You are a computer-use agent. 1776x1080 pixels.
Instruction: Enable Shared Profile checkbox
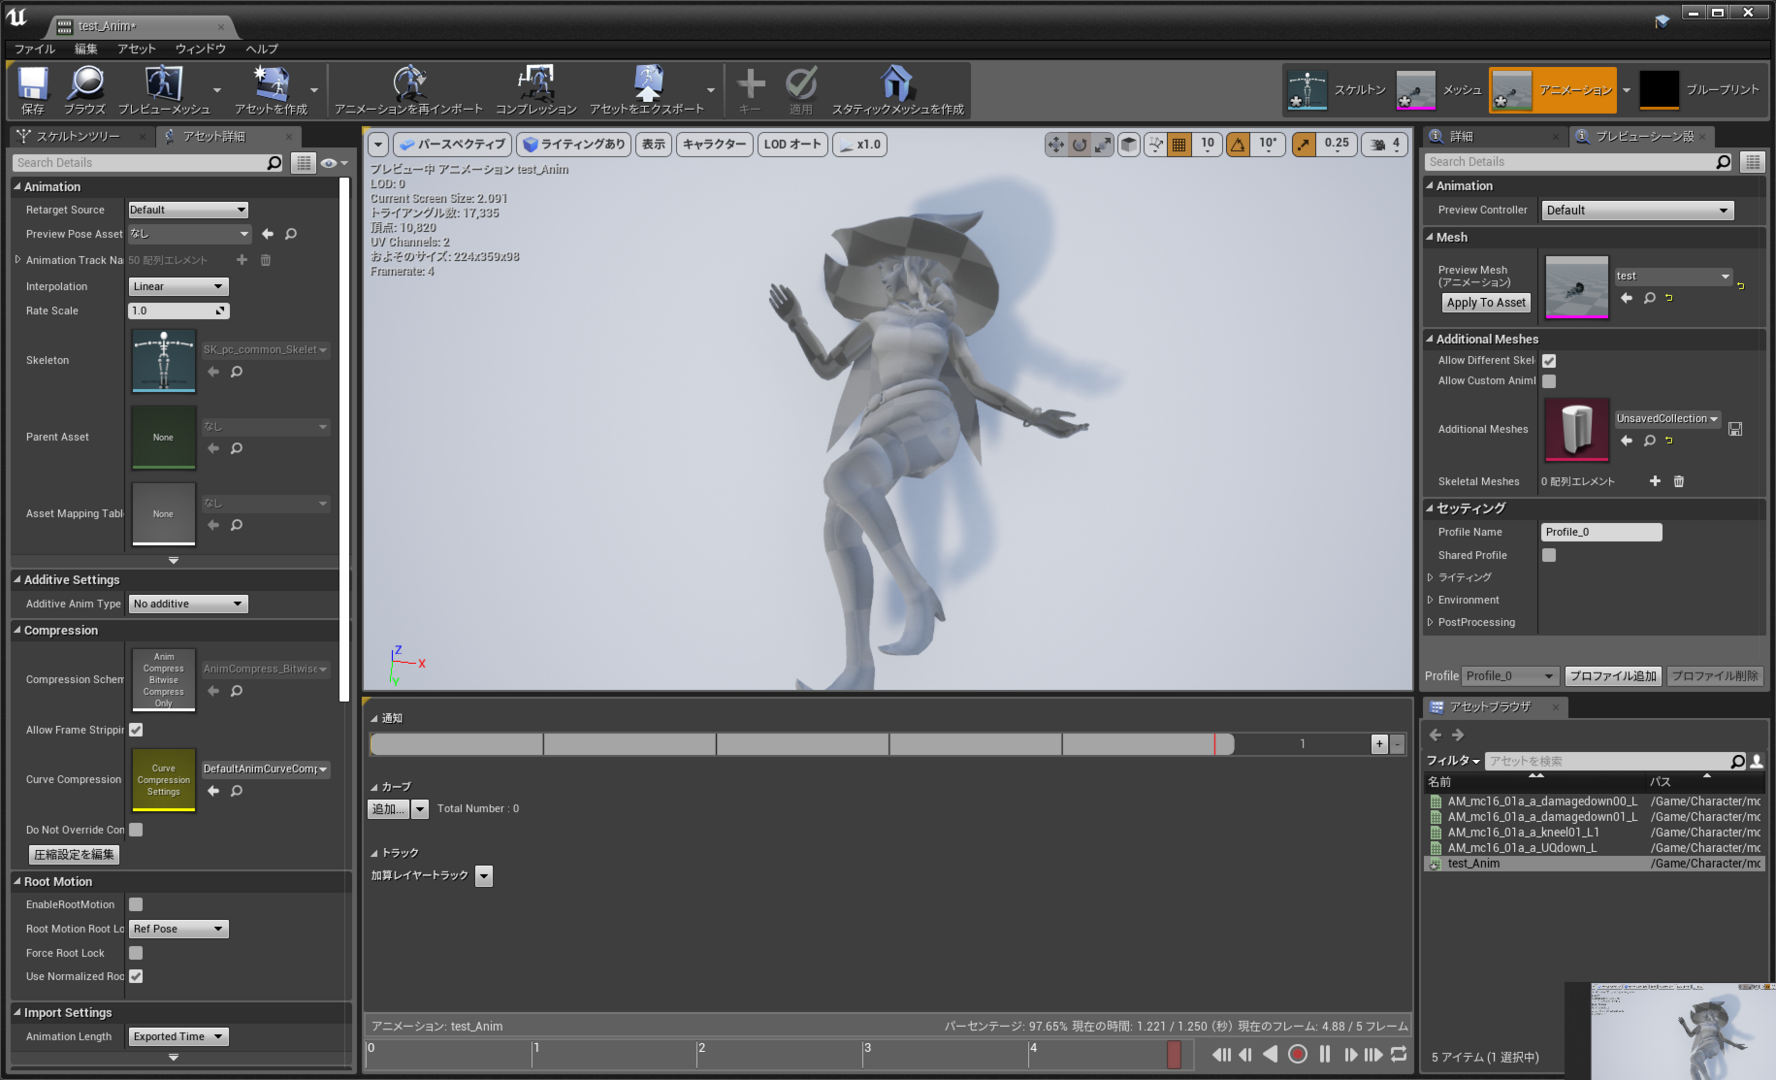coord(1549,555)
